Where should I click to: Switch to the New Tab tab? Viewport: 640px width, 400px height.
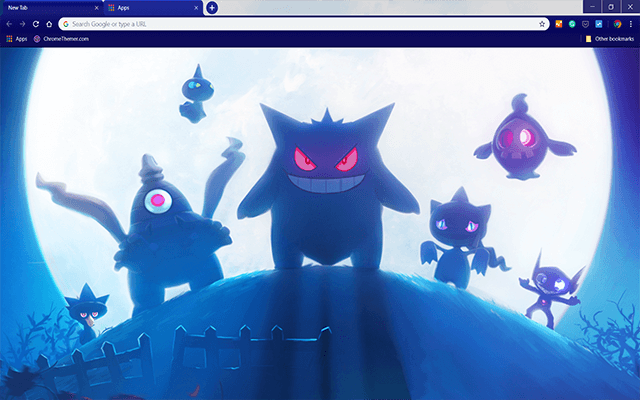point(51,8)
